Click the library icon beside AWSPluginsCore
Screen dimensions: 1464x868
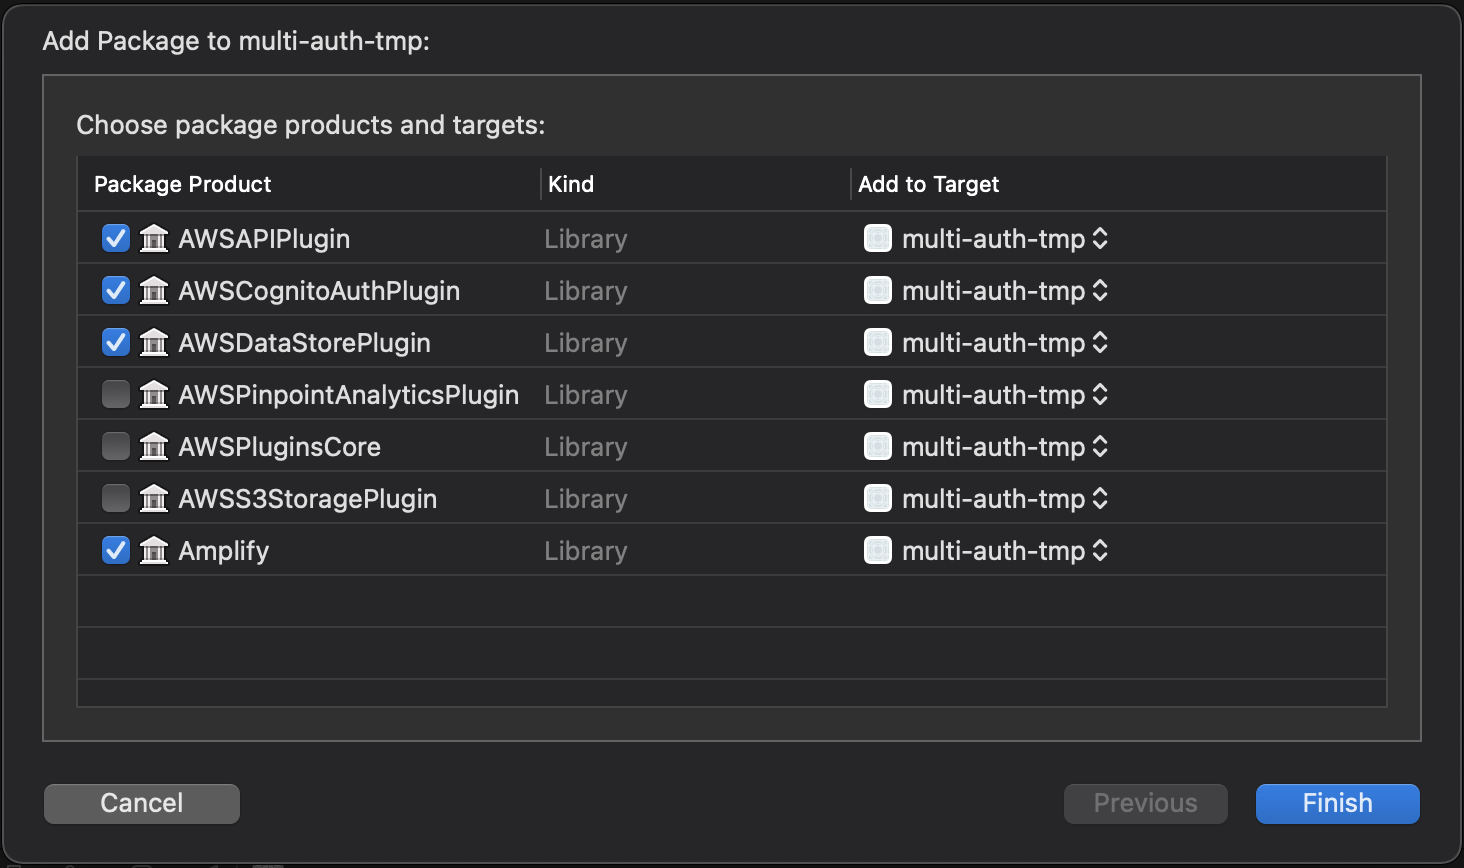pyautogui.click(x=154, y=446)
